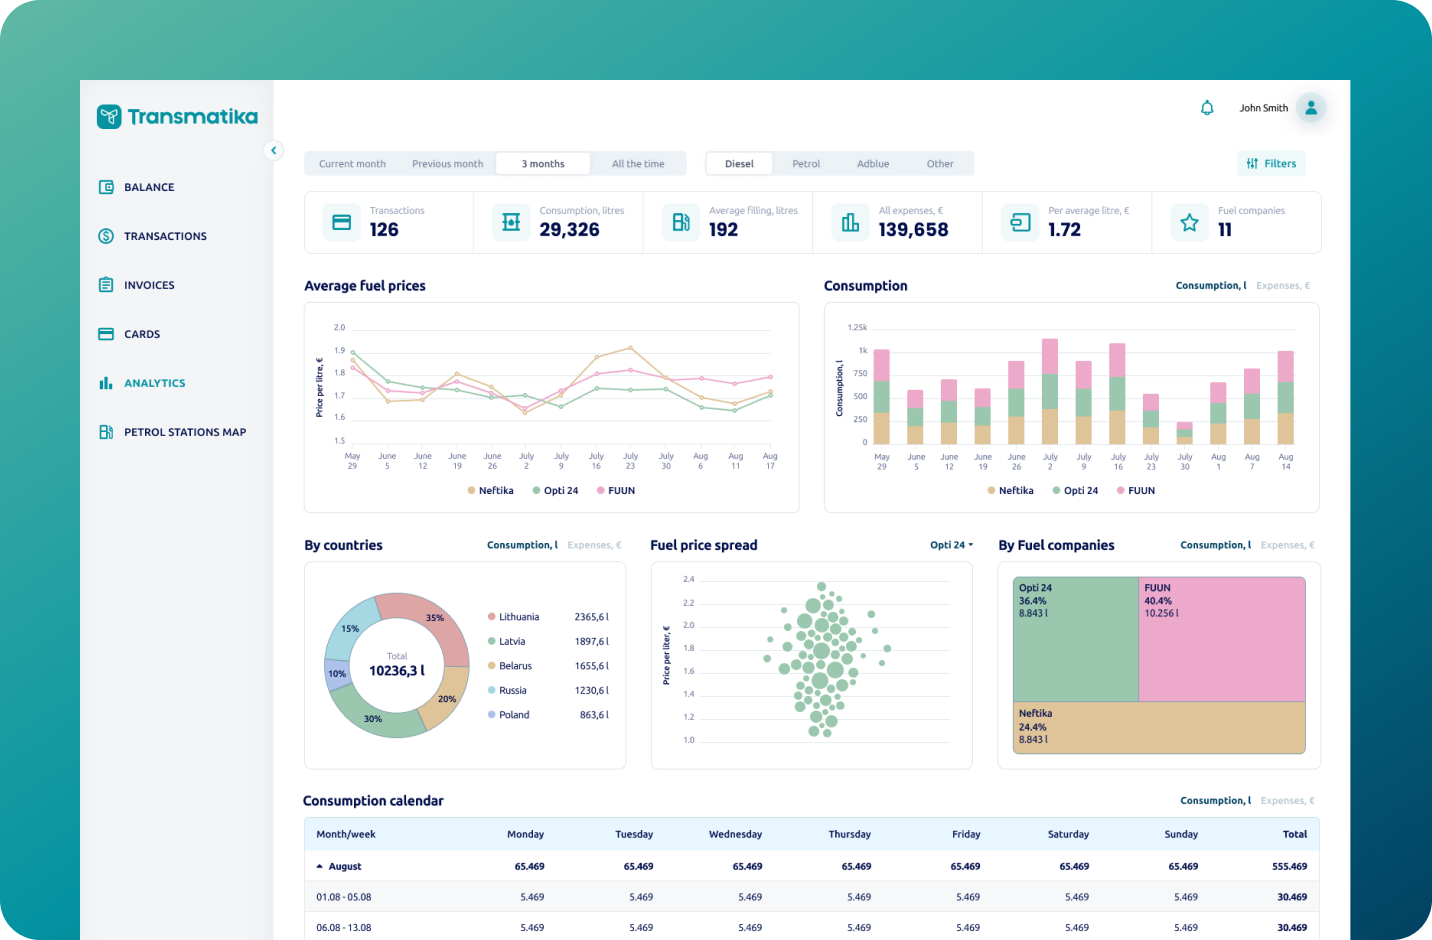Click the FUUN 40.4% treemap block
Image resolution: width=1432 pixels, height=940 pixels.
[1222, 639]
